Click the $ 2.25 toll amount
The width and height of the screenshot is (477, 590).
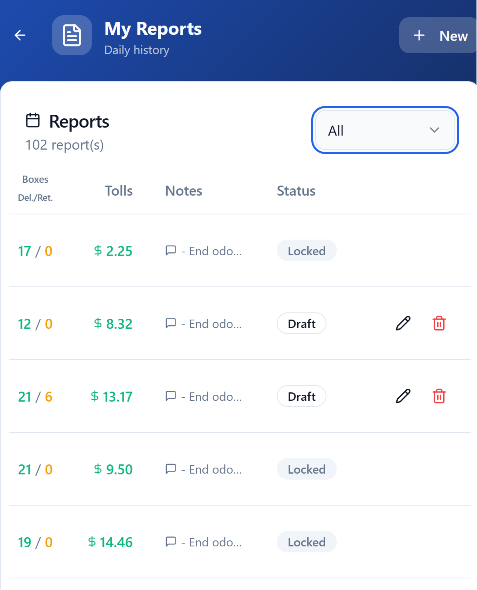pos(113,251)
